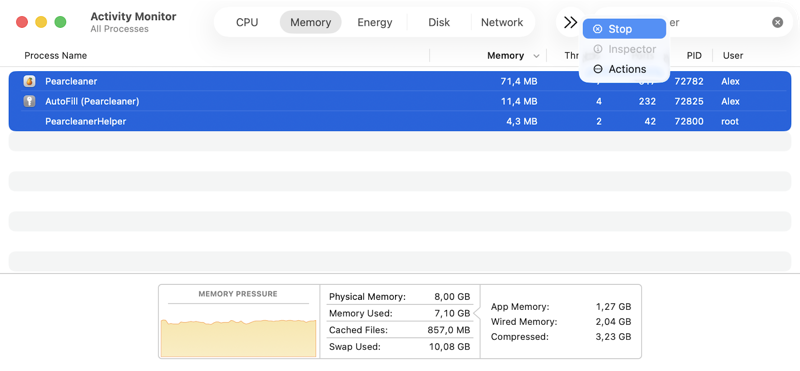Click the Compressed 3,23 GB value
The image size is (800, 371).
tap(613, 337)
